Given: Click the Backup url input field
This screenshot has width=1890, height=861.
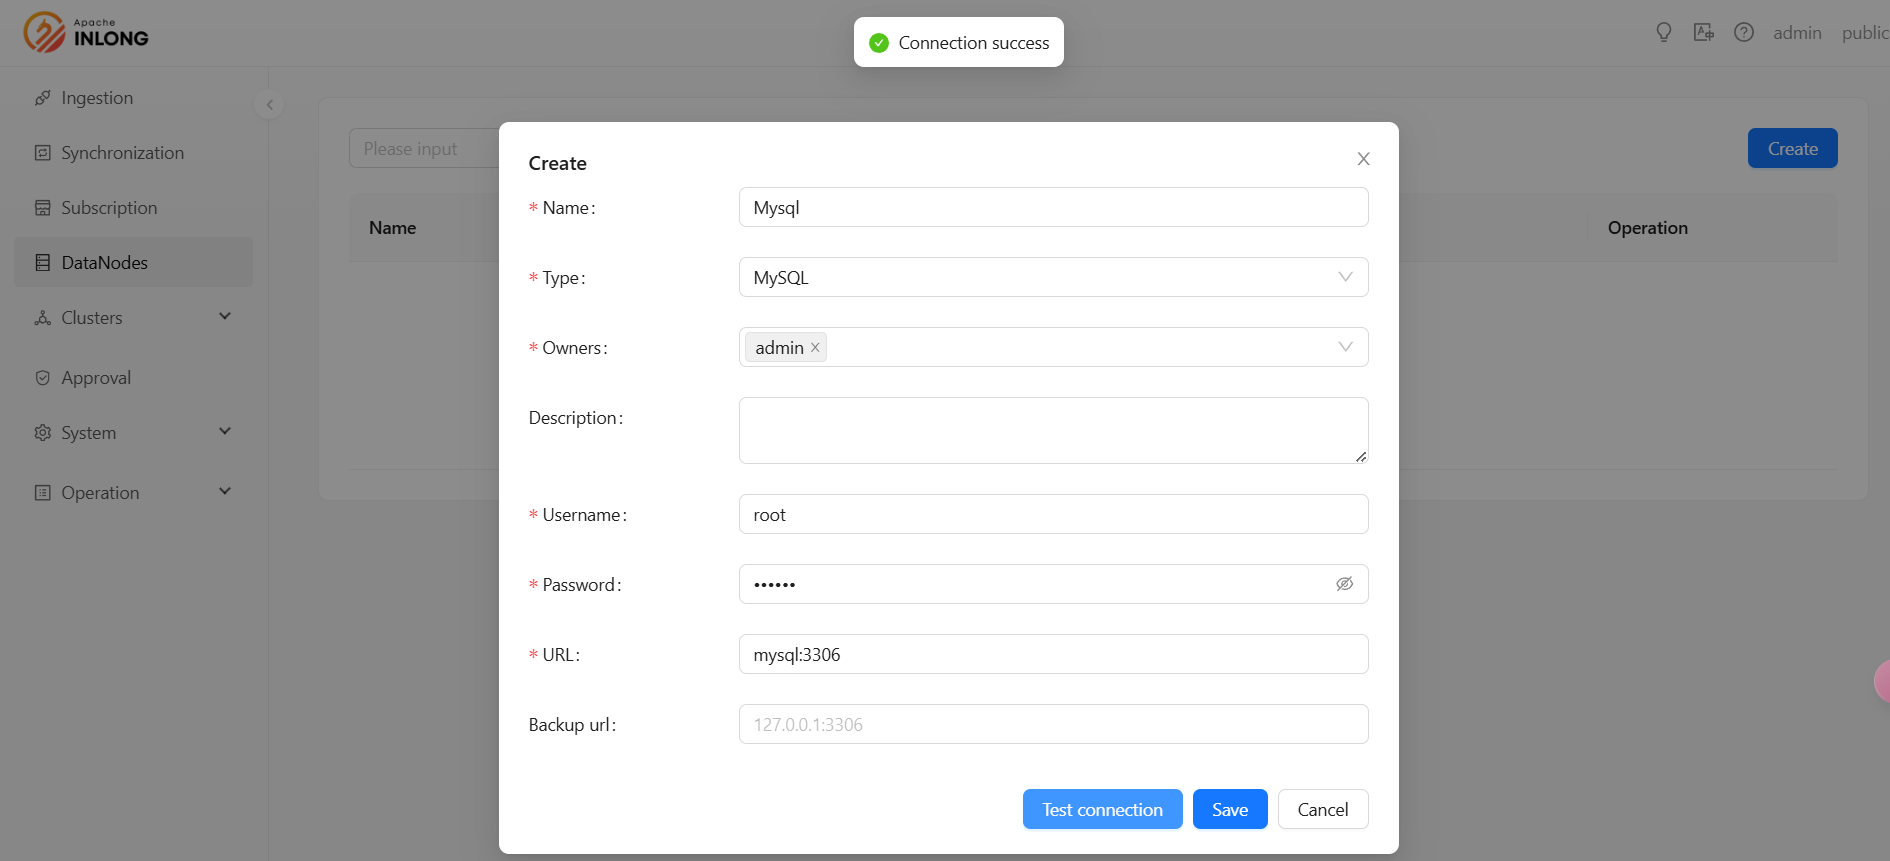Looking at the screenshot, I should tap(1052, 725).
